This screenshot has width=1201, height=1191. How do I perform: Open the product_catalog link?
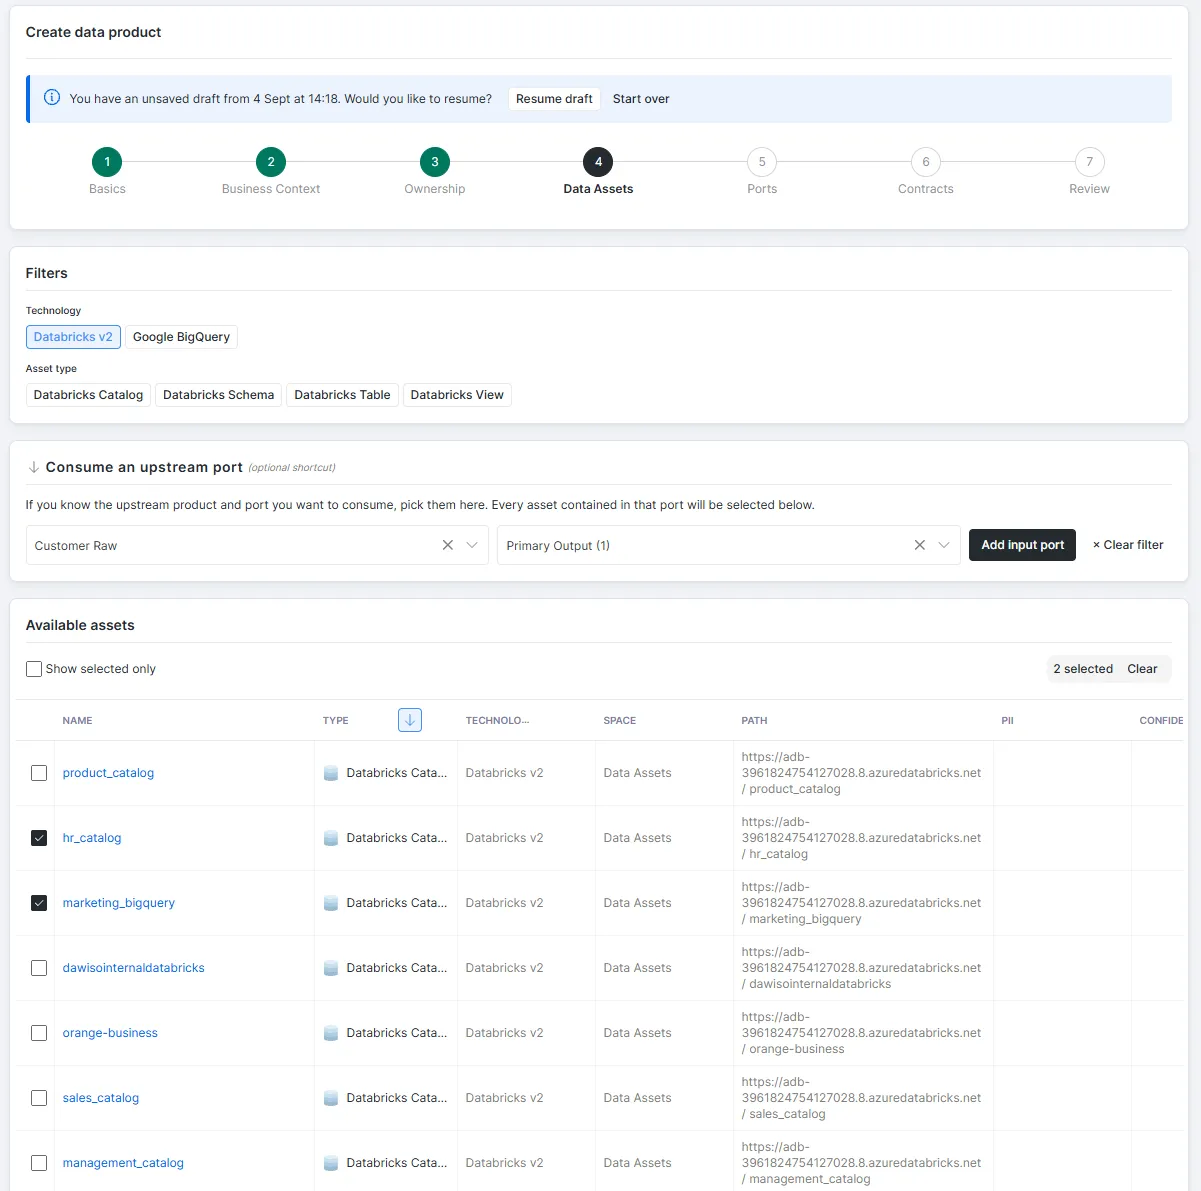108,773
